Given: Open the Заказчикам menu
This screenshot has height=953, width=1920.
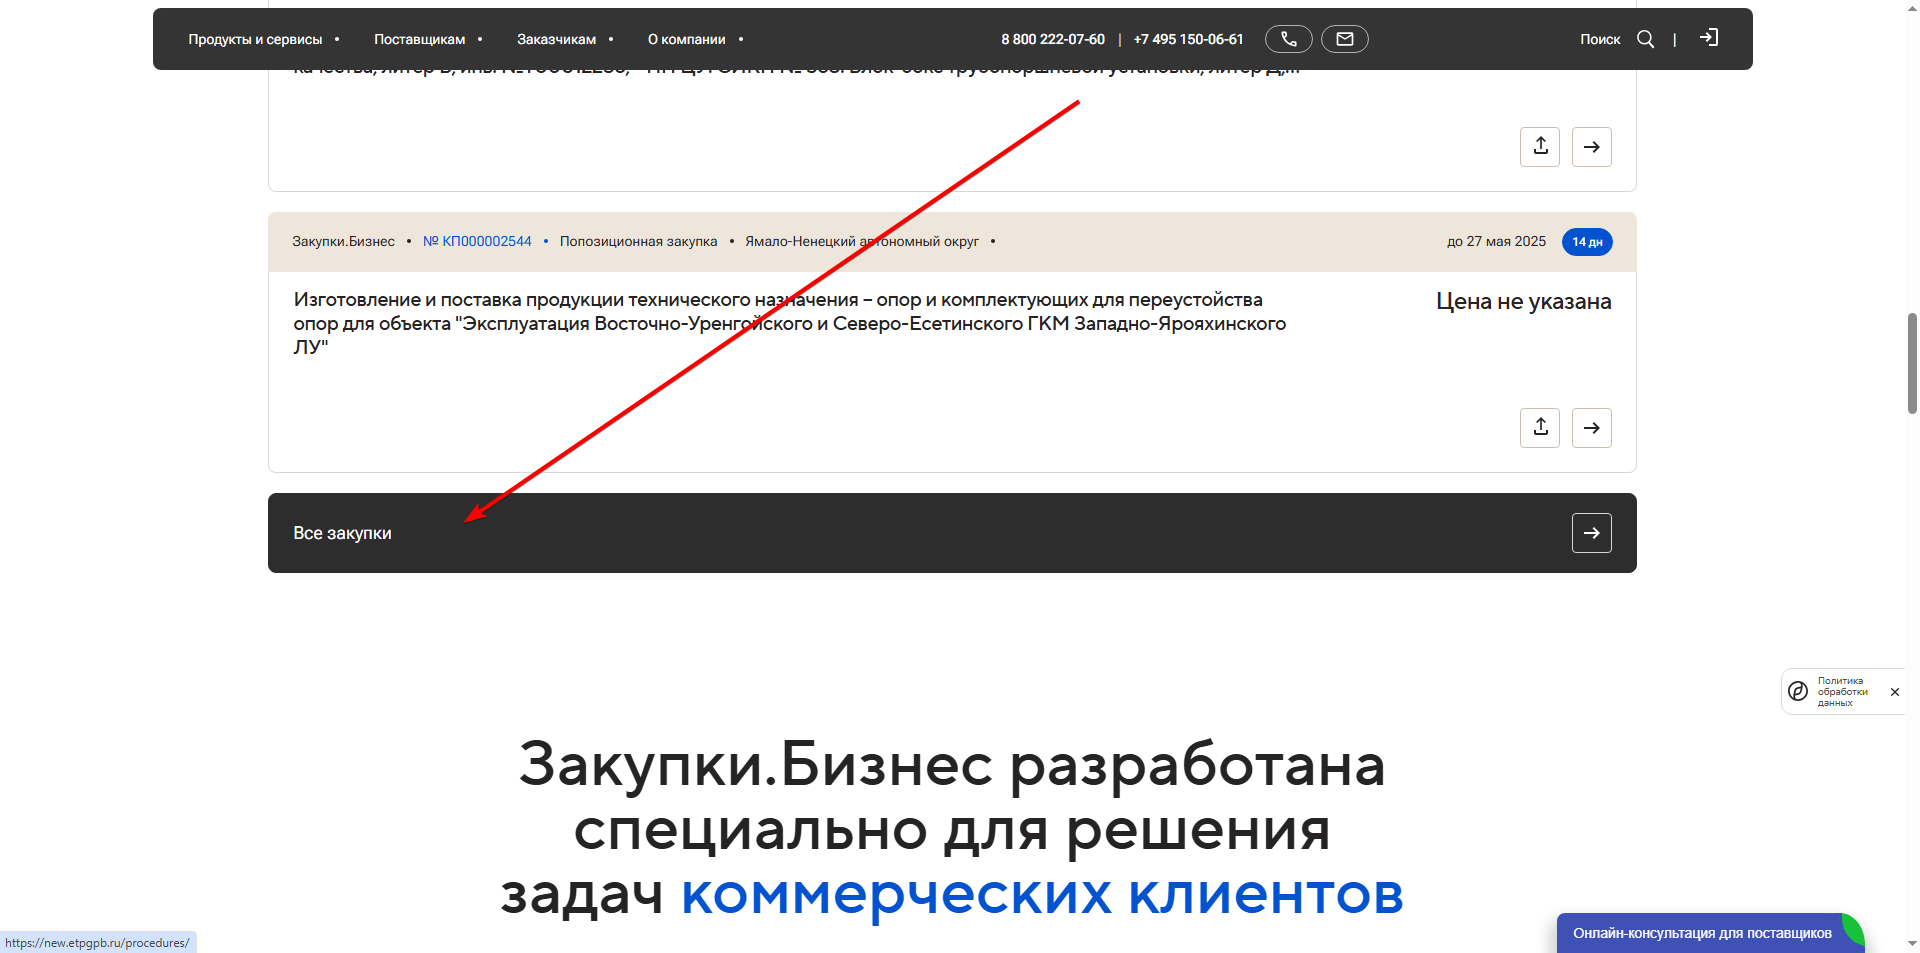Looking at the screenshot, I should [x=556, y=39].
